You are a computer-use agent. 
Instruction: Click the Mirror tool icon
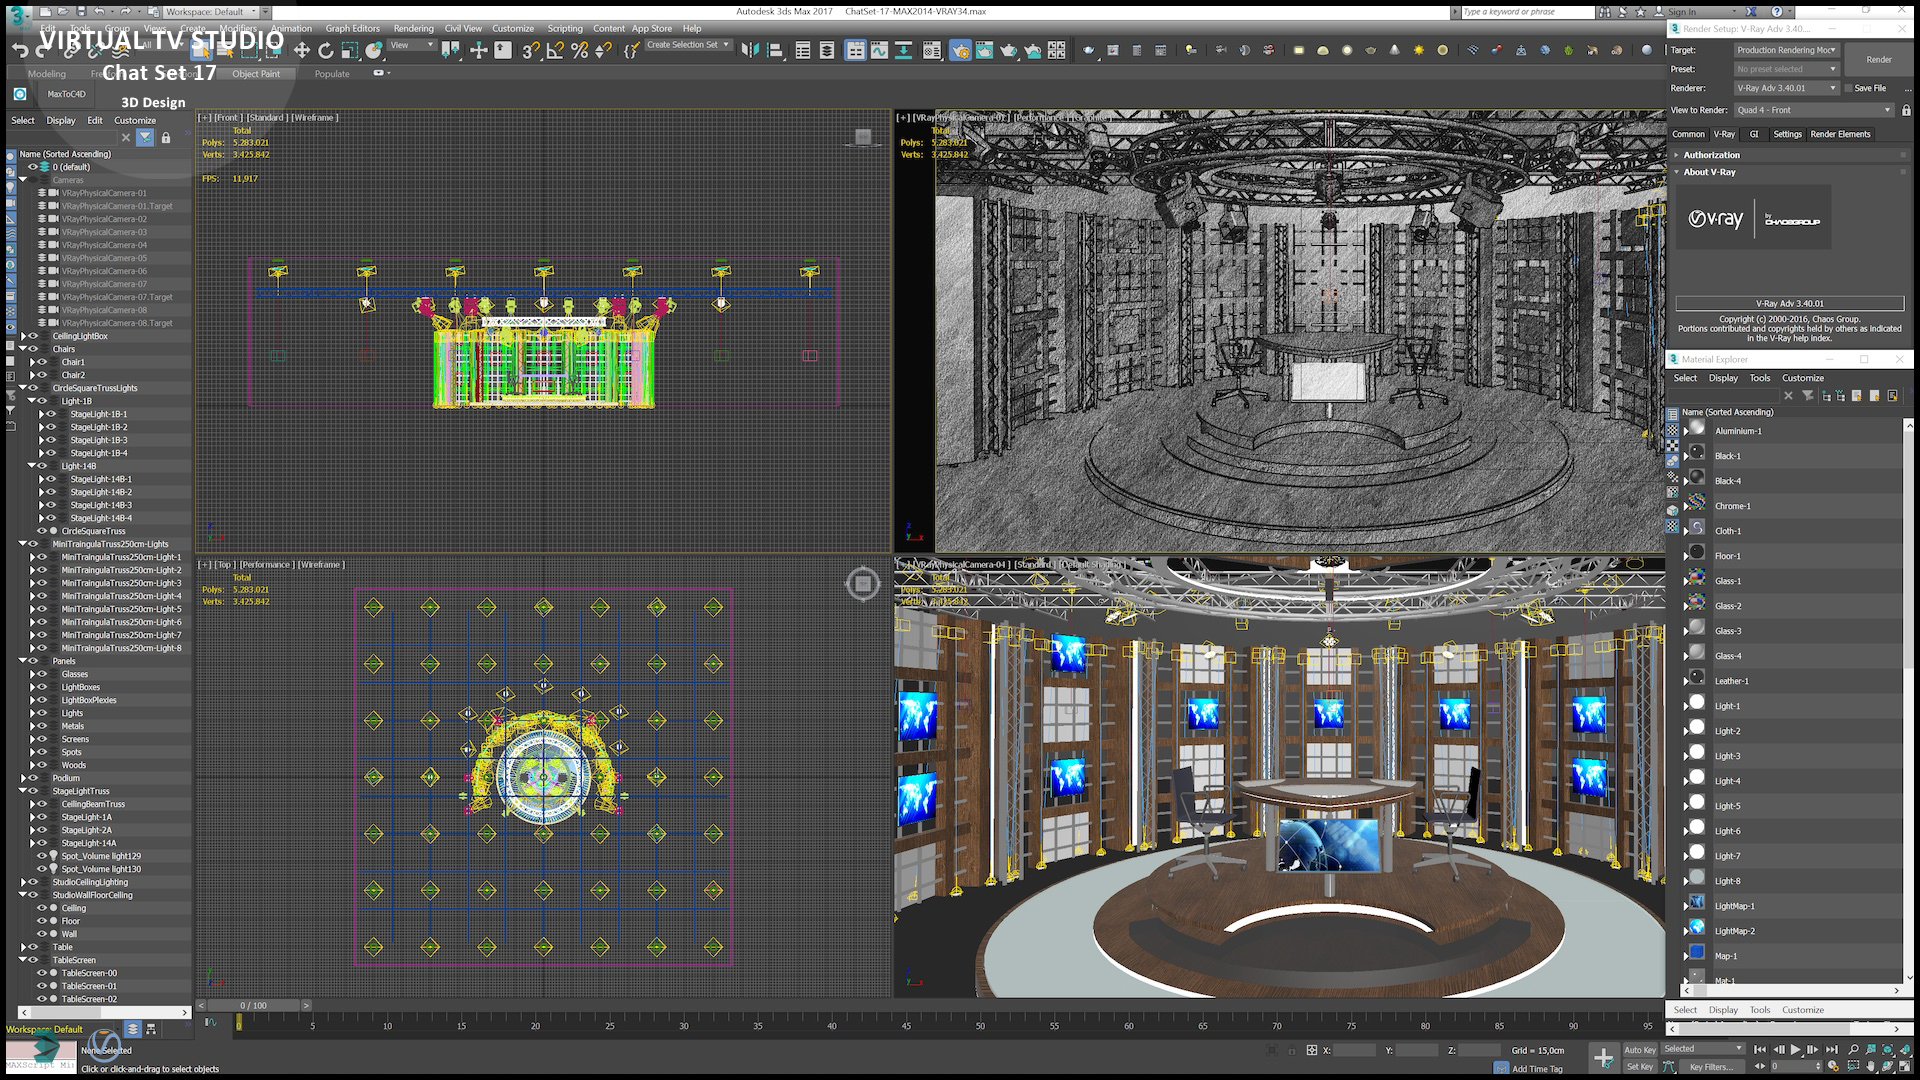pos(750,50)
